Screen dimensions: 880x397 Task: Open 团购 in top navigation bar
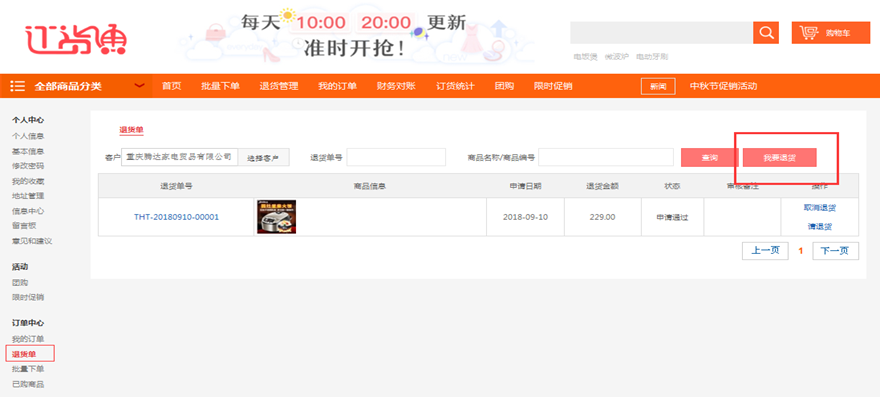(504, 86)
